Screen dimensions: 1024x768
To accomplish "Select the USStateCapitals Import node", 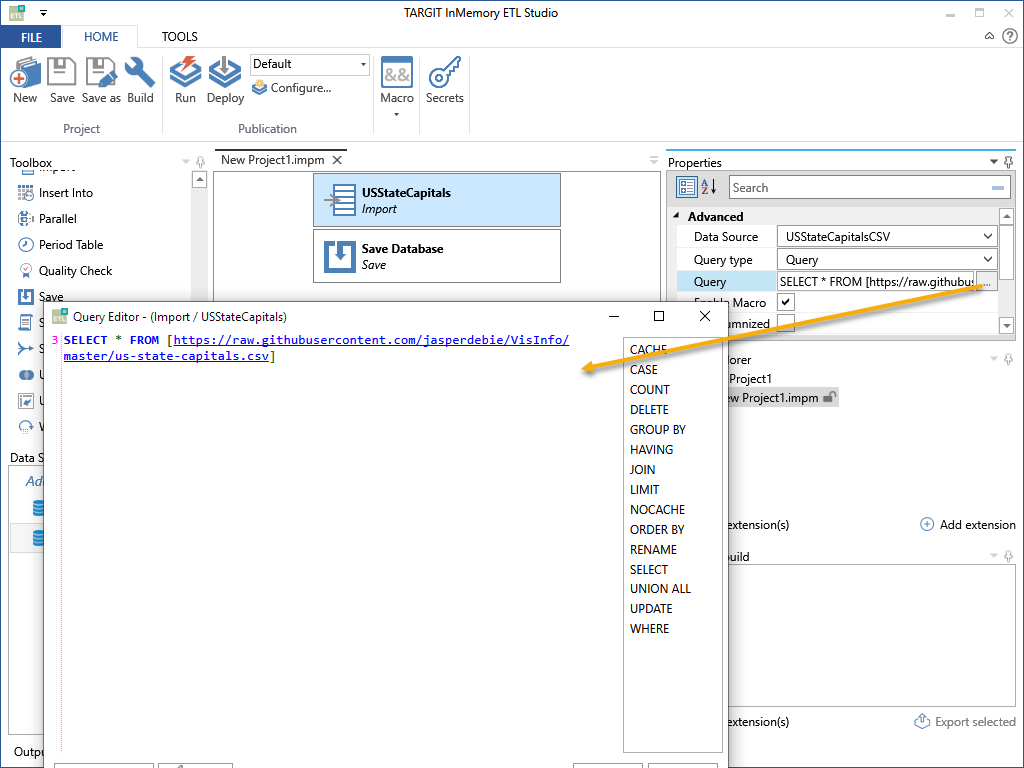I will 437,200.
